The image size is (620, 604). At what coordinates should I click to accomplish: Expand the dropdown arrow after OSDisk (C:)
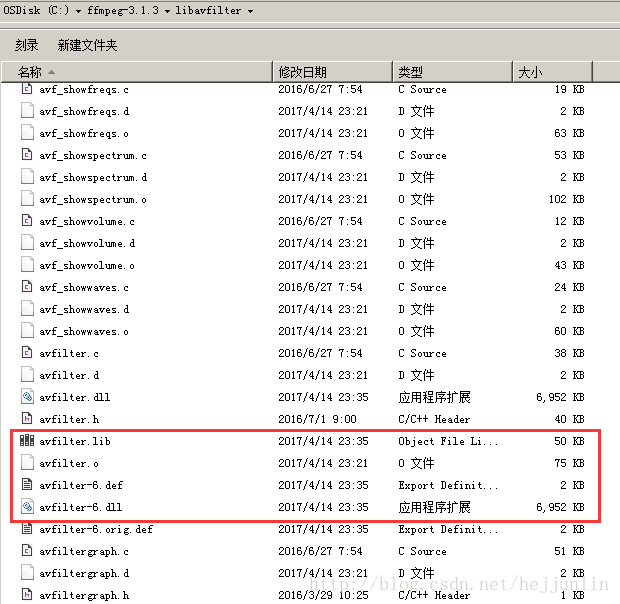(x=78, y=11)
